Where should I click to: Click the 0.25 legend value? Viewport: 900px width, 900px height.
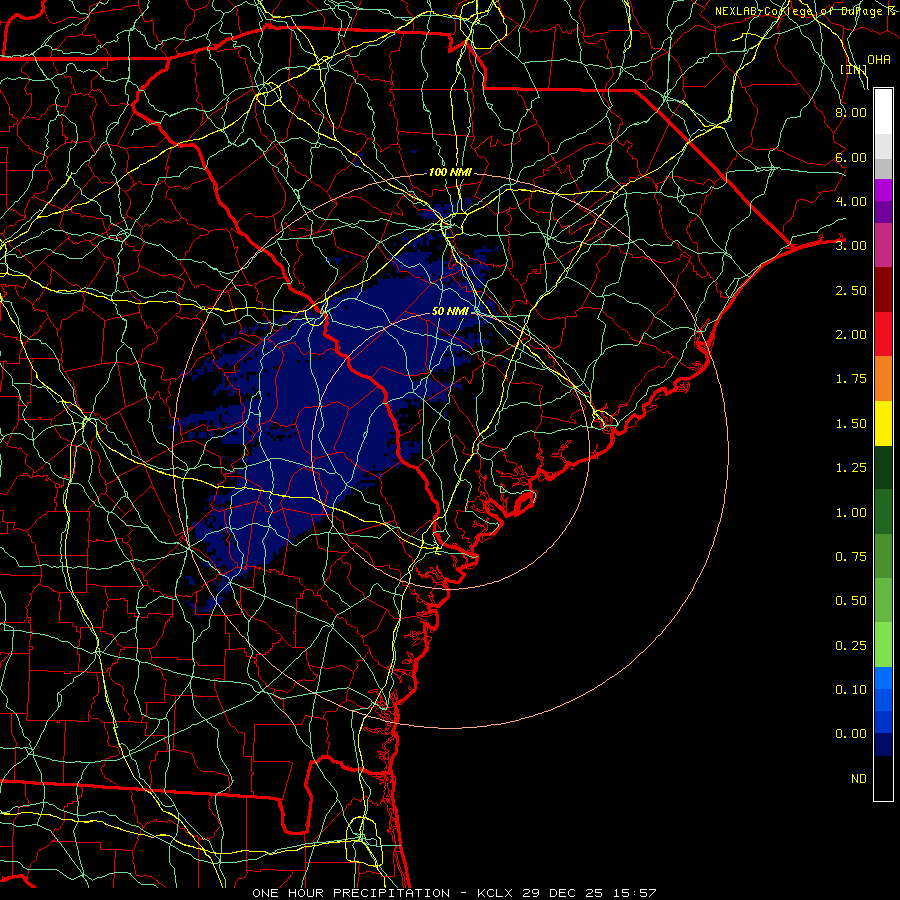(x=851, y=646)
